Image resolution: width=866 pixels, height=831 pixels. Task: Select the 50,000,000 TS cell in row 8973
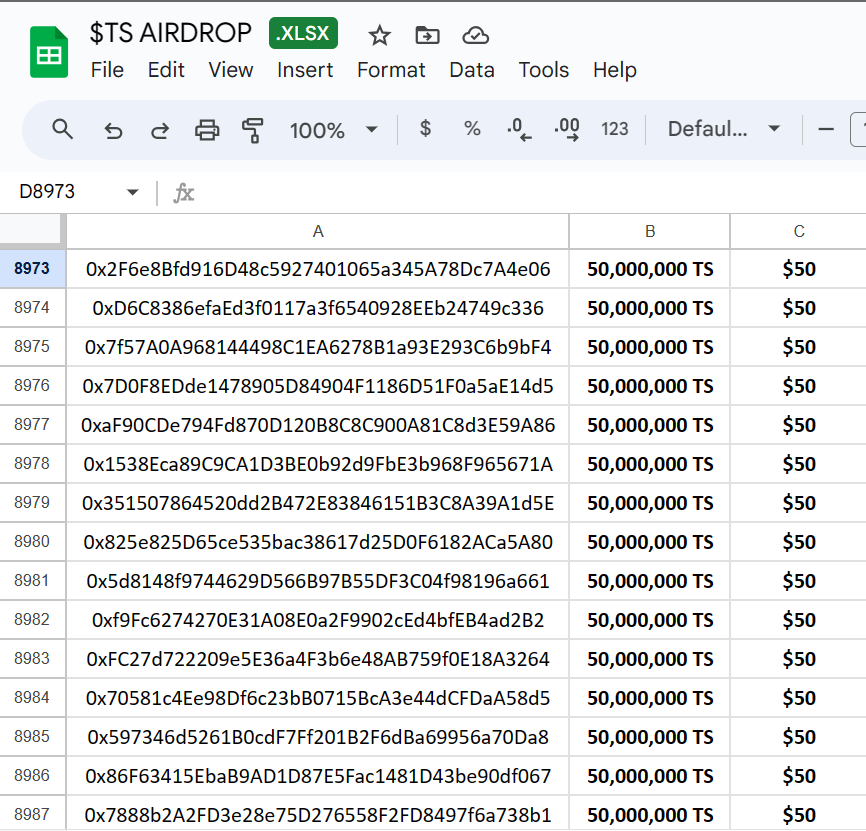tap(650, 269)
